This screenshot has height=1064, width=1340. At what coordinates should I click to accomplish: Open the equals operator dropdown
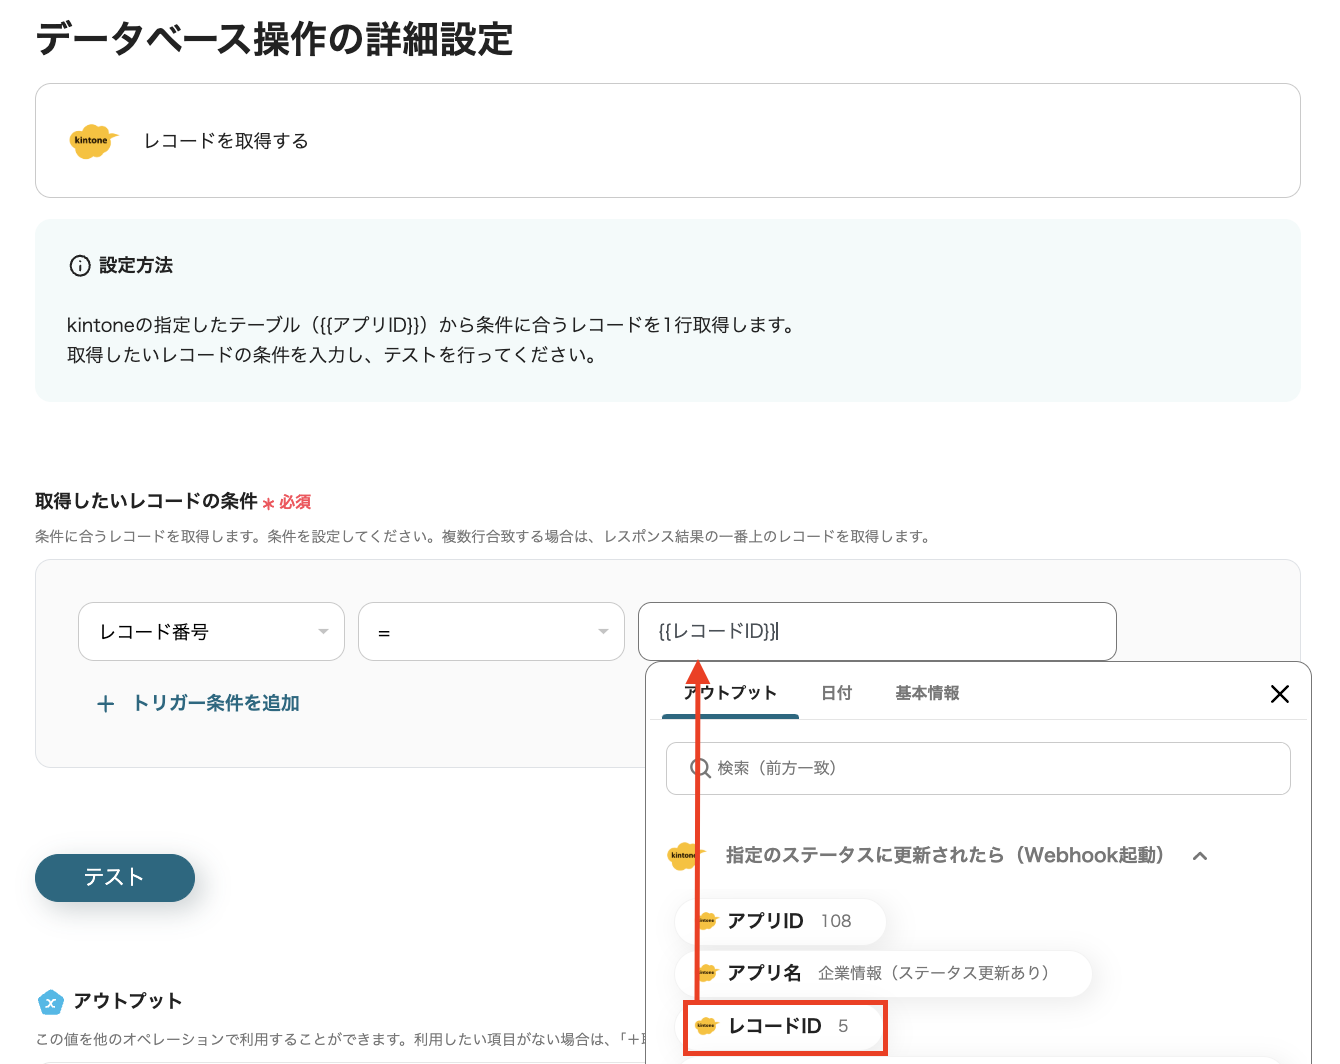[491, 632]
